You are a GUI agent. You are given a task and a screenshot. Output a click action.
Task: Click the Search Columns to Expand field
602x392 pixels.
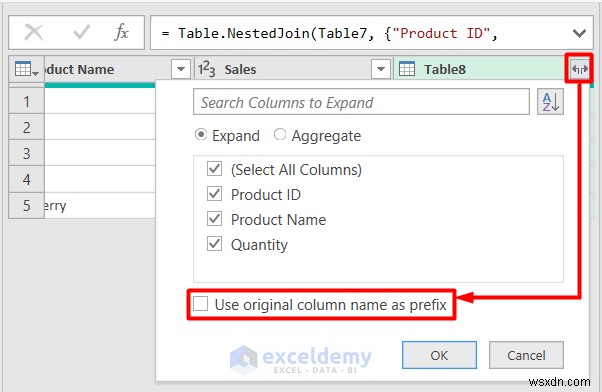tap(361, 102)
